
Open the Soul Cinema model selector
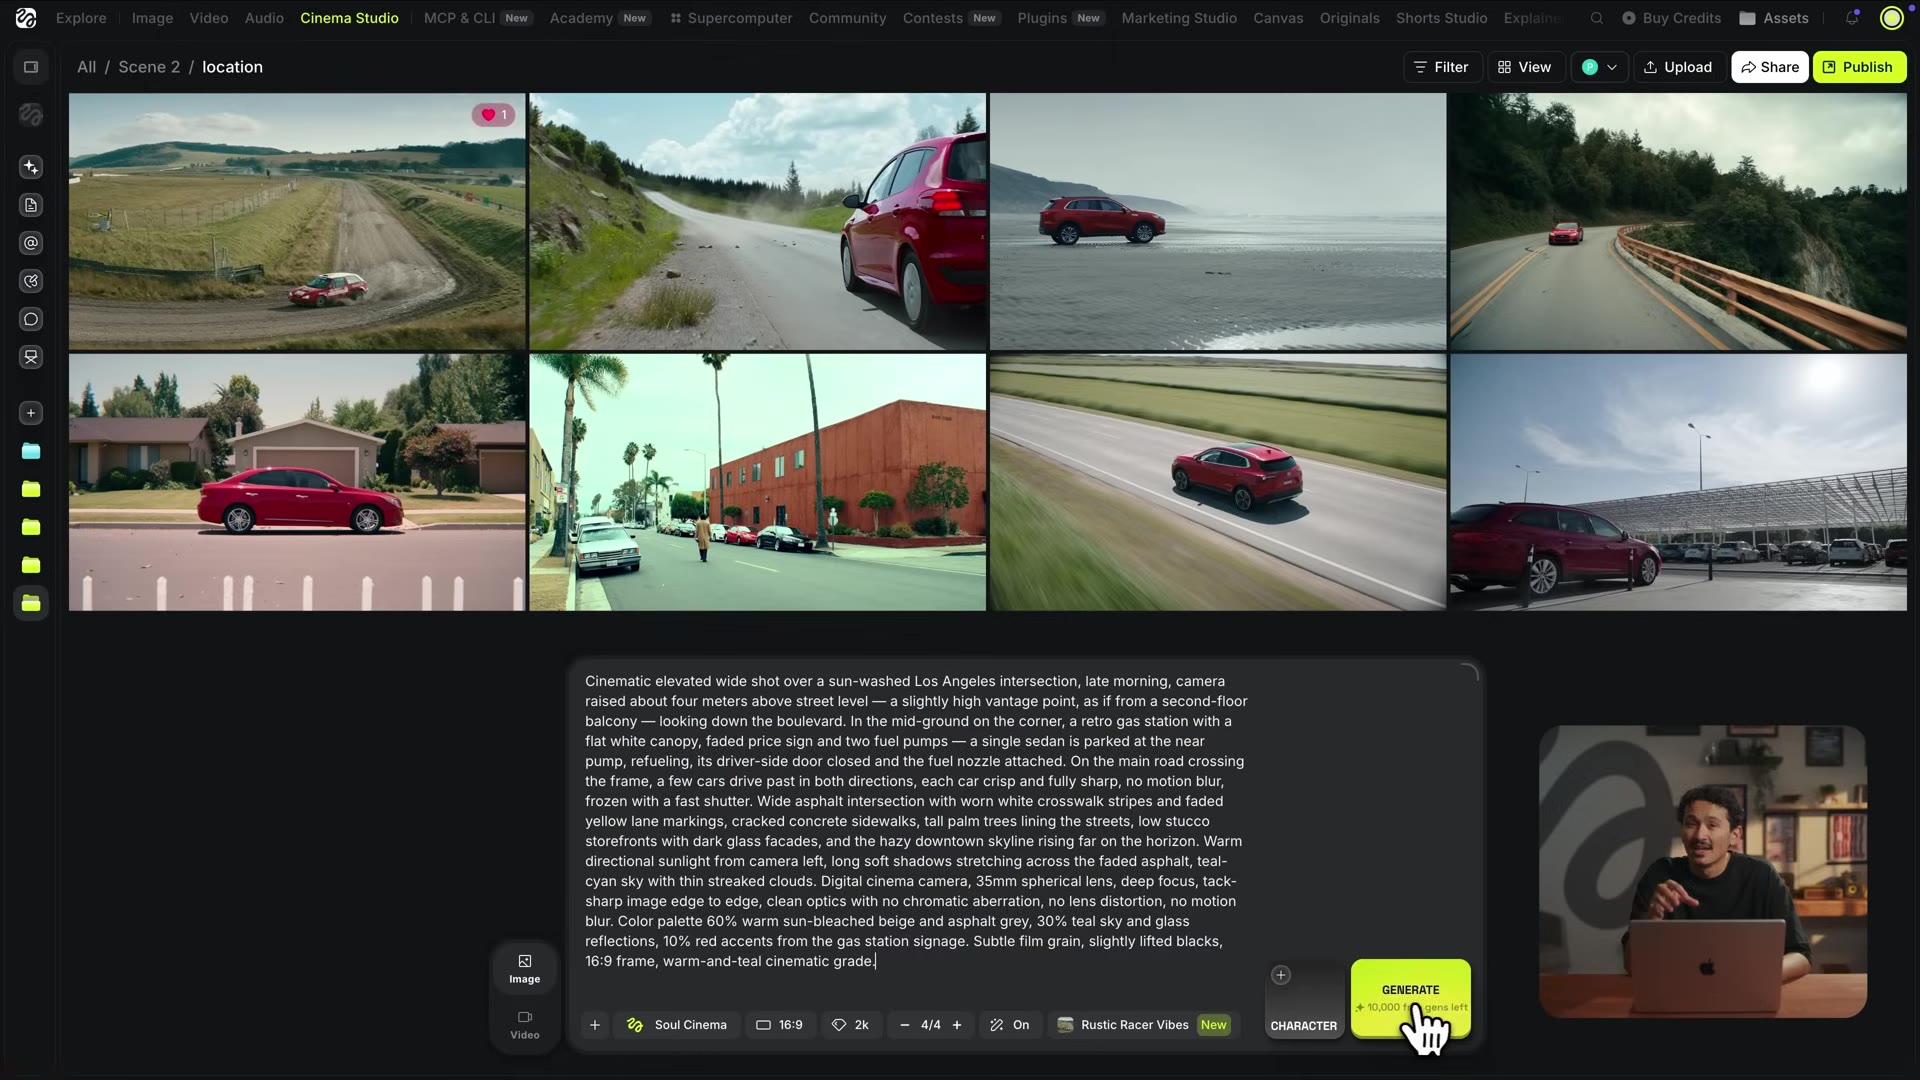click(677, 1025)
